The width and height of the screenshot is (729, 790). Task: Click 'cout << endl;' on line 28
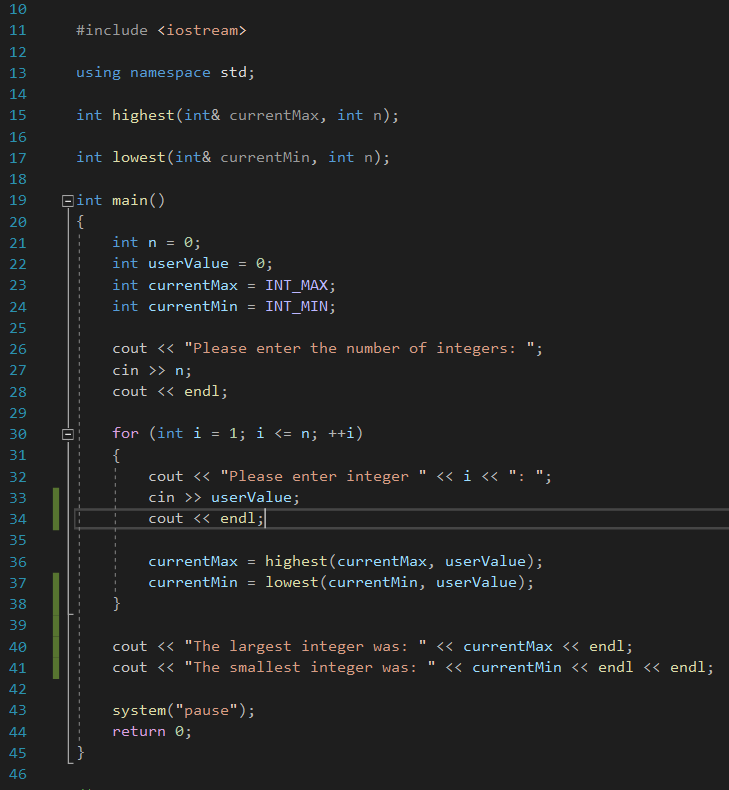(x=170, y=391)
